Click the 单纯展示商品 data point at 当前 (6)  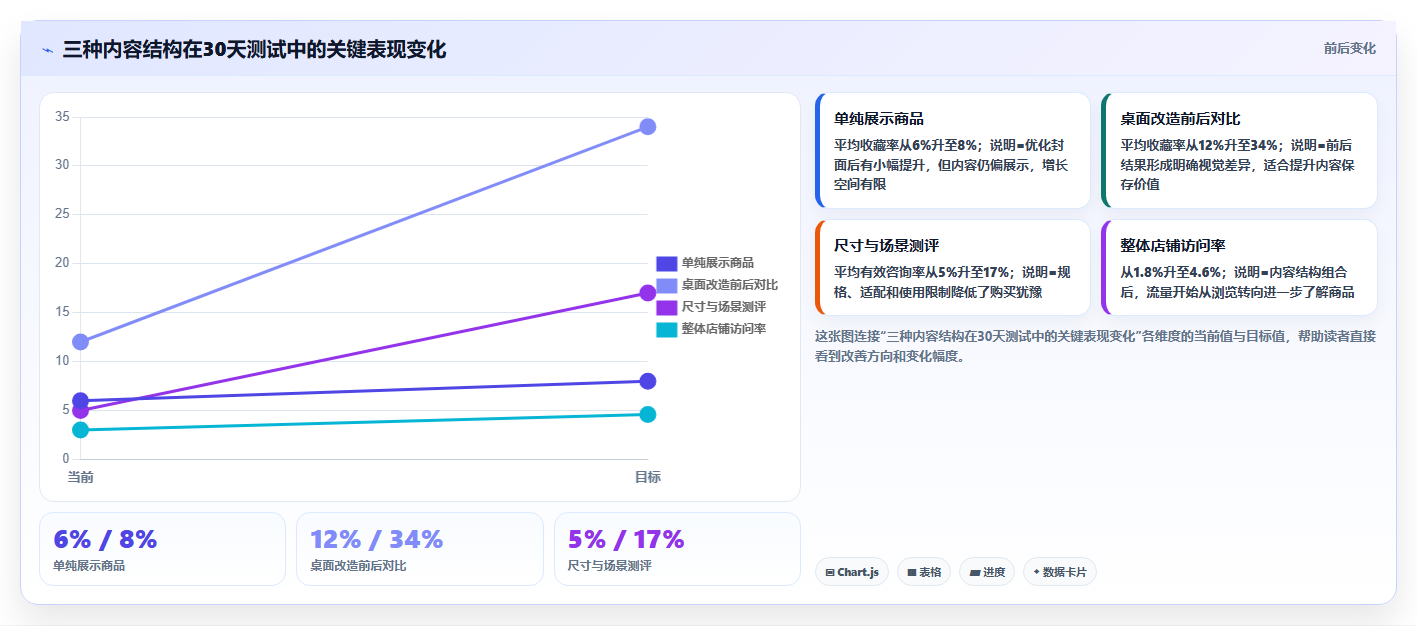81,401
